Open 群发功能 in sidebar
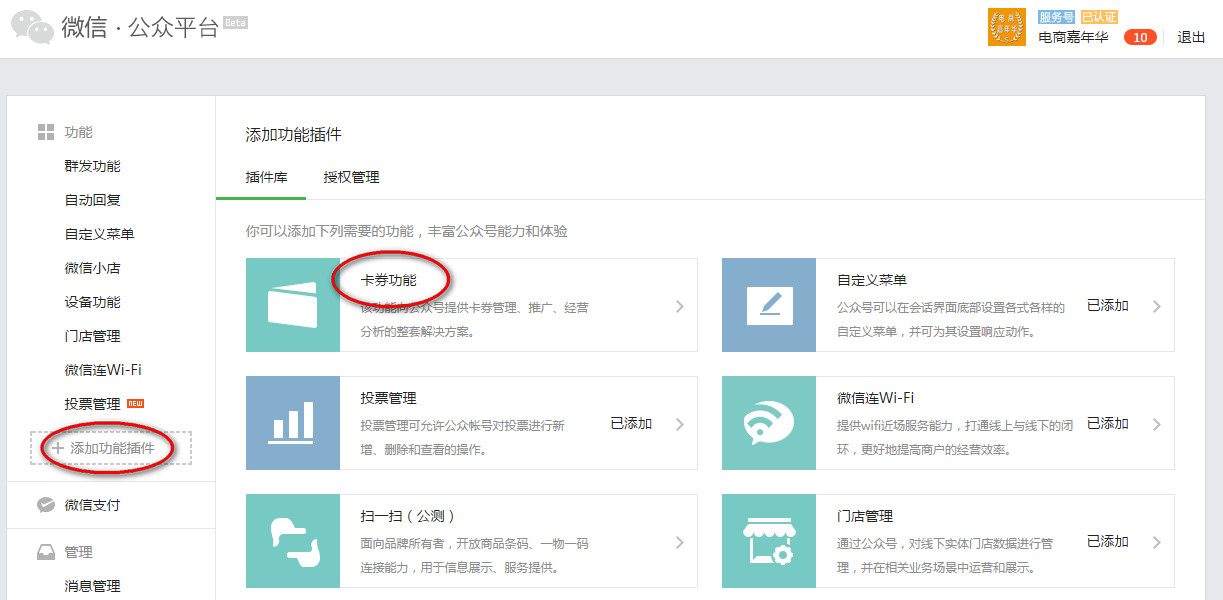Image resolution: width=1223 pixels, height=600 pixels. pyautogui.click(x=93, y=166)
